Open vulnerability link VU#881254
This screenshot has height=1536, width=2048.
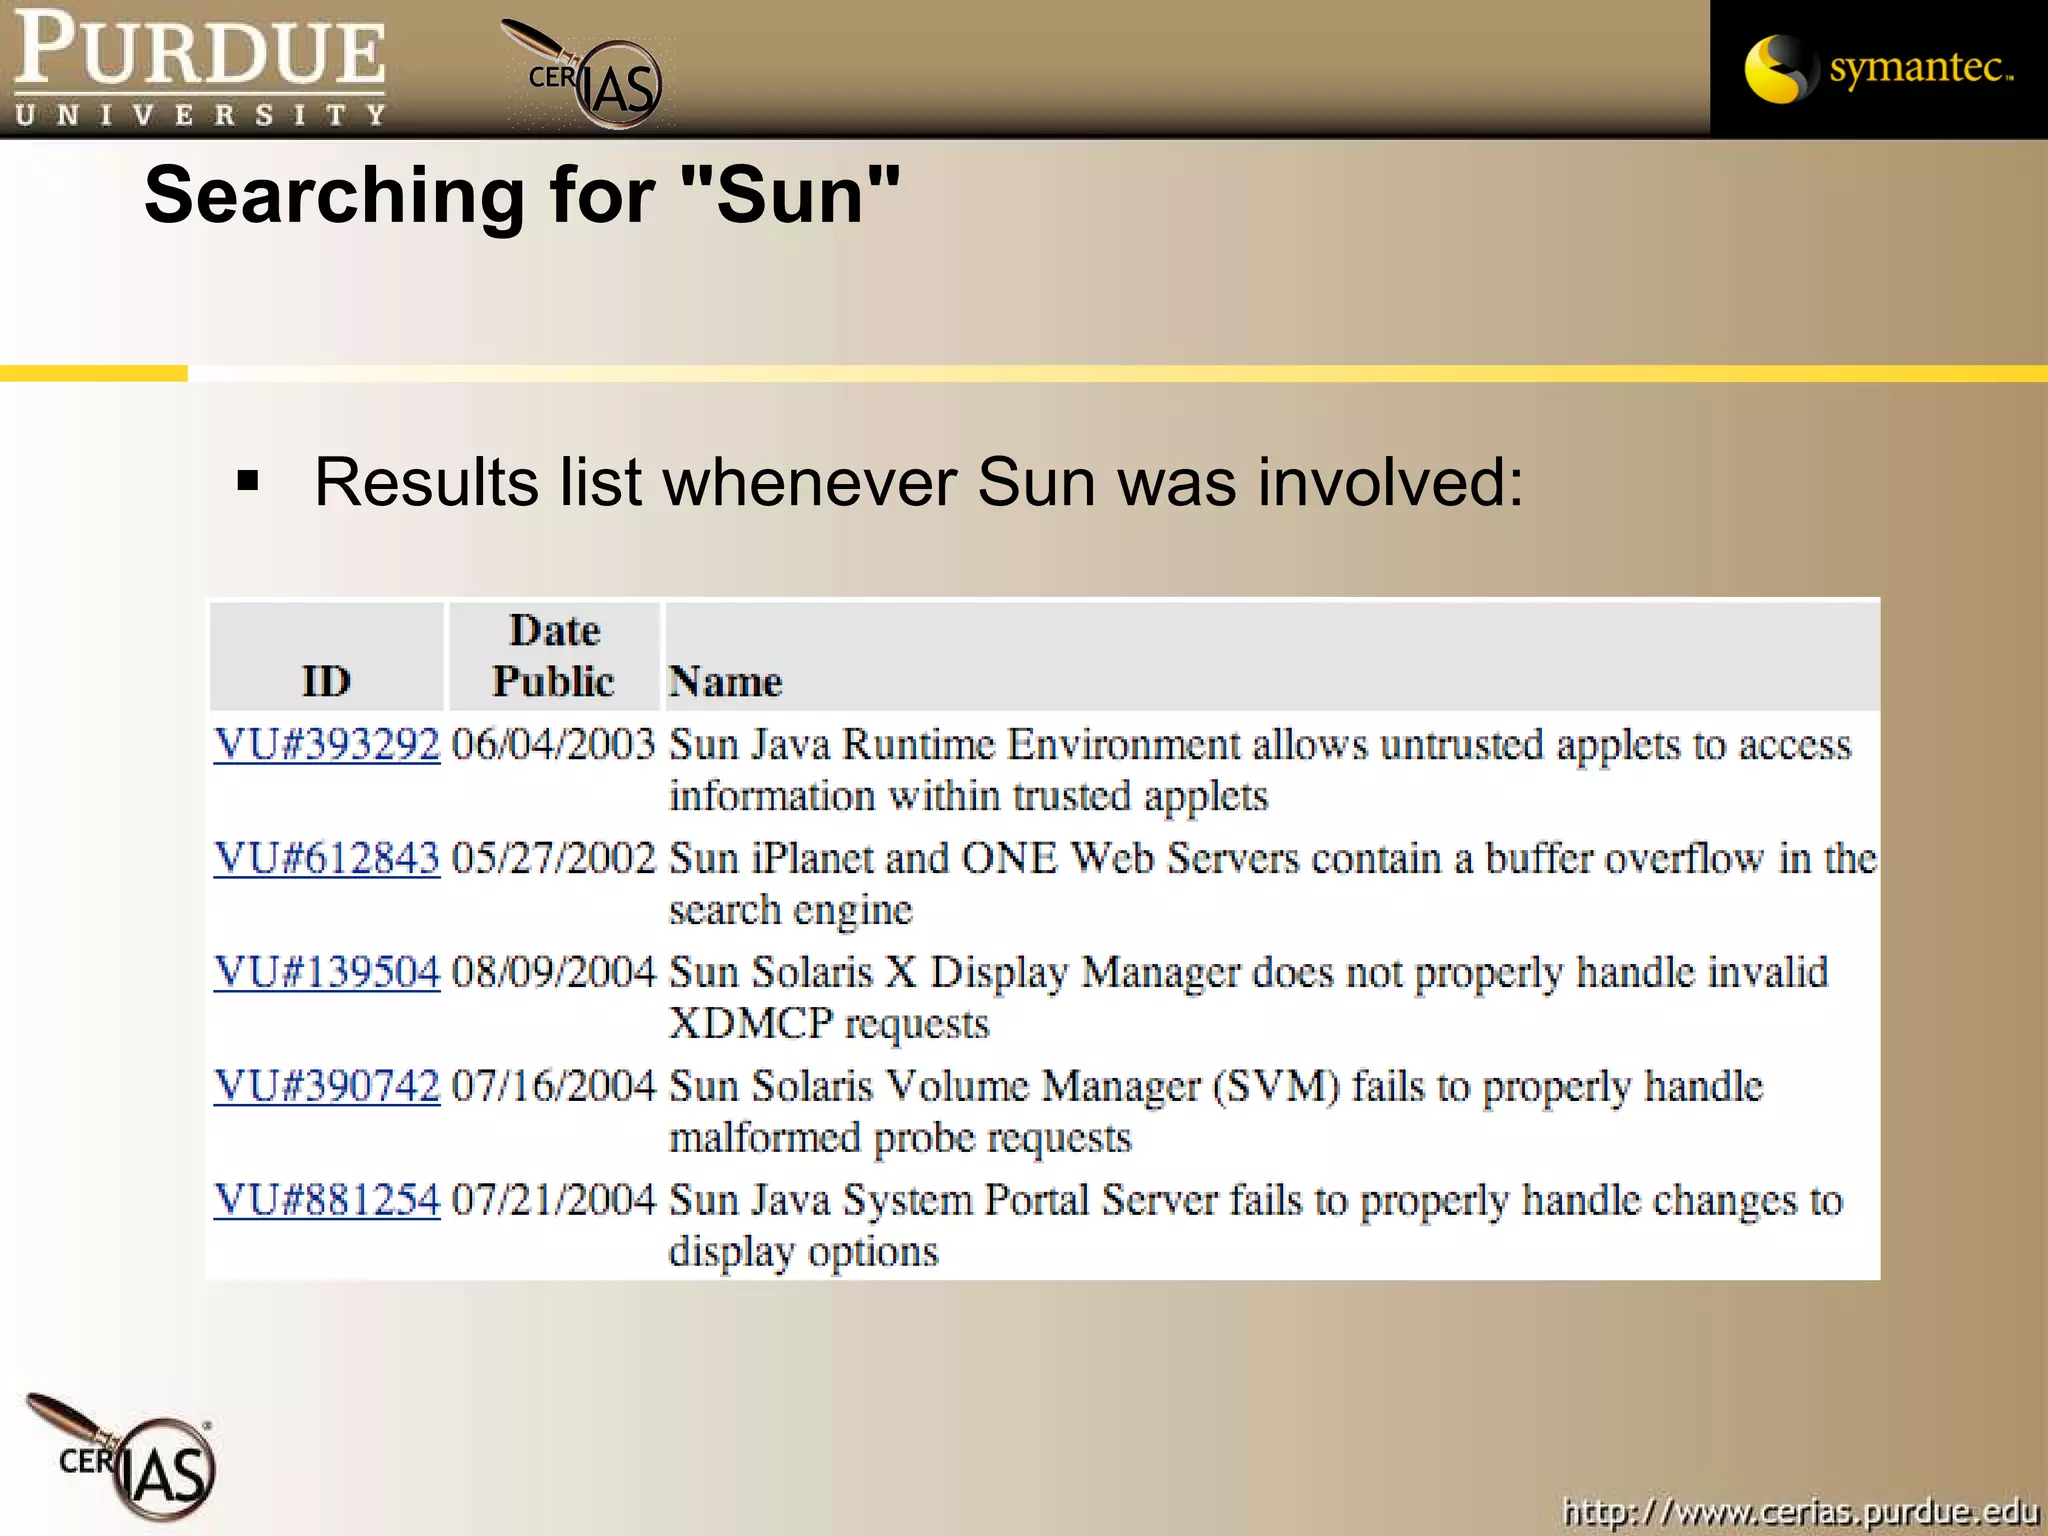[327, 1201]
